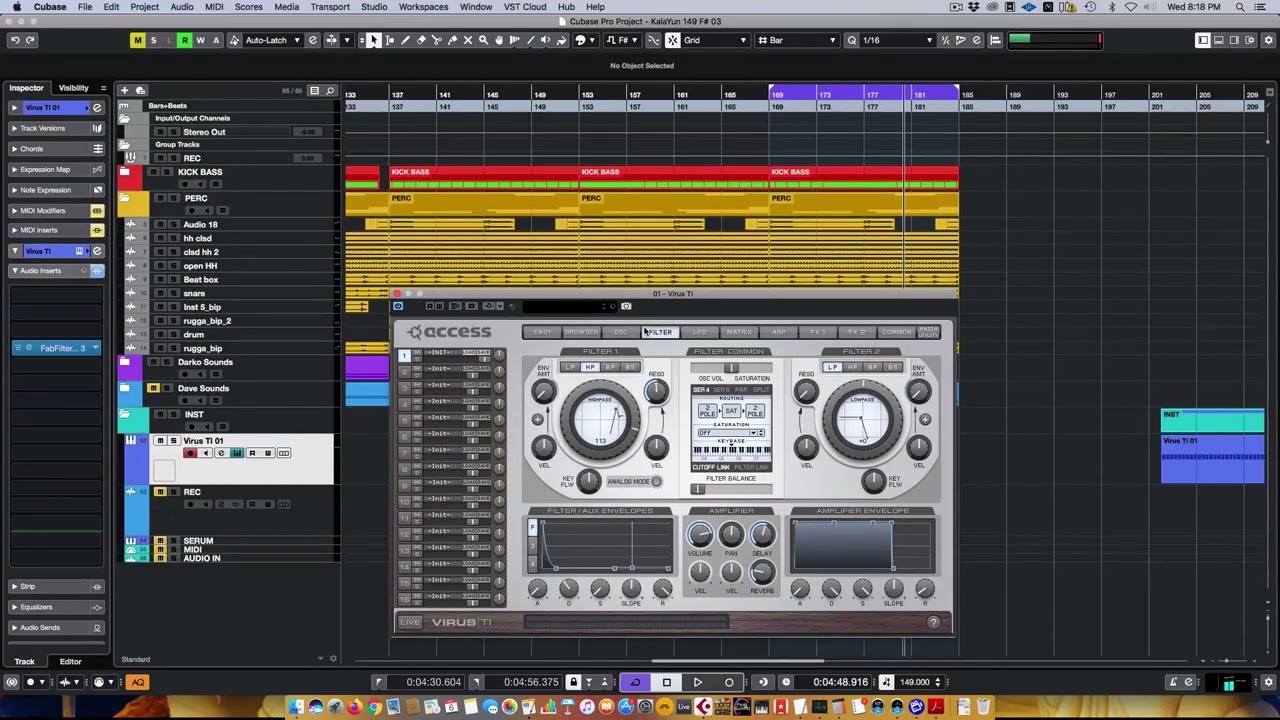
Task: Toggle the AQ auto-quantize button
Action: [x=137, y=682]
